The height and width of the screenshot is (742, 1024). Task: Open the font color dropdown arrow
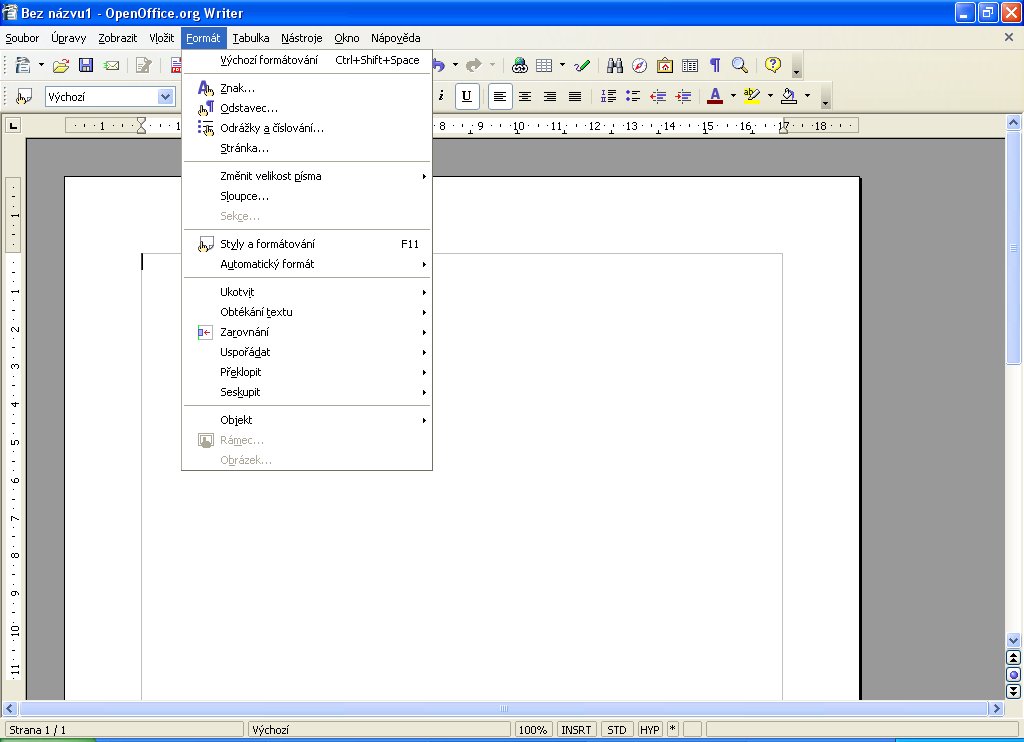[733, 97]
